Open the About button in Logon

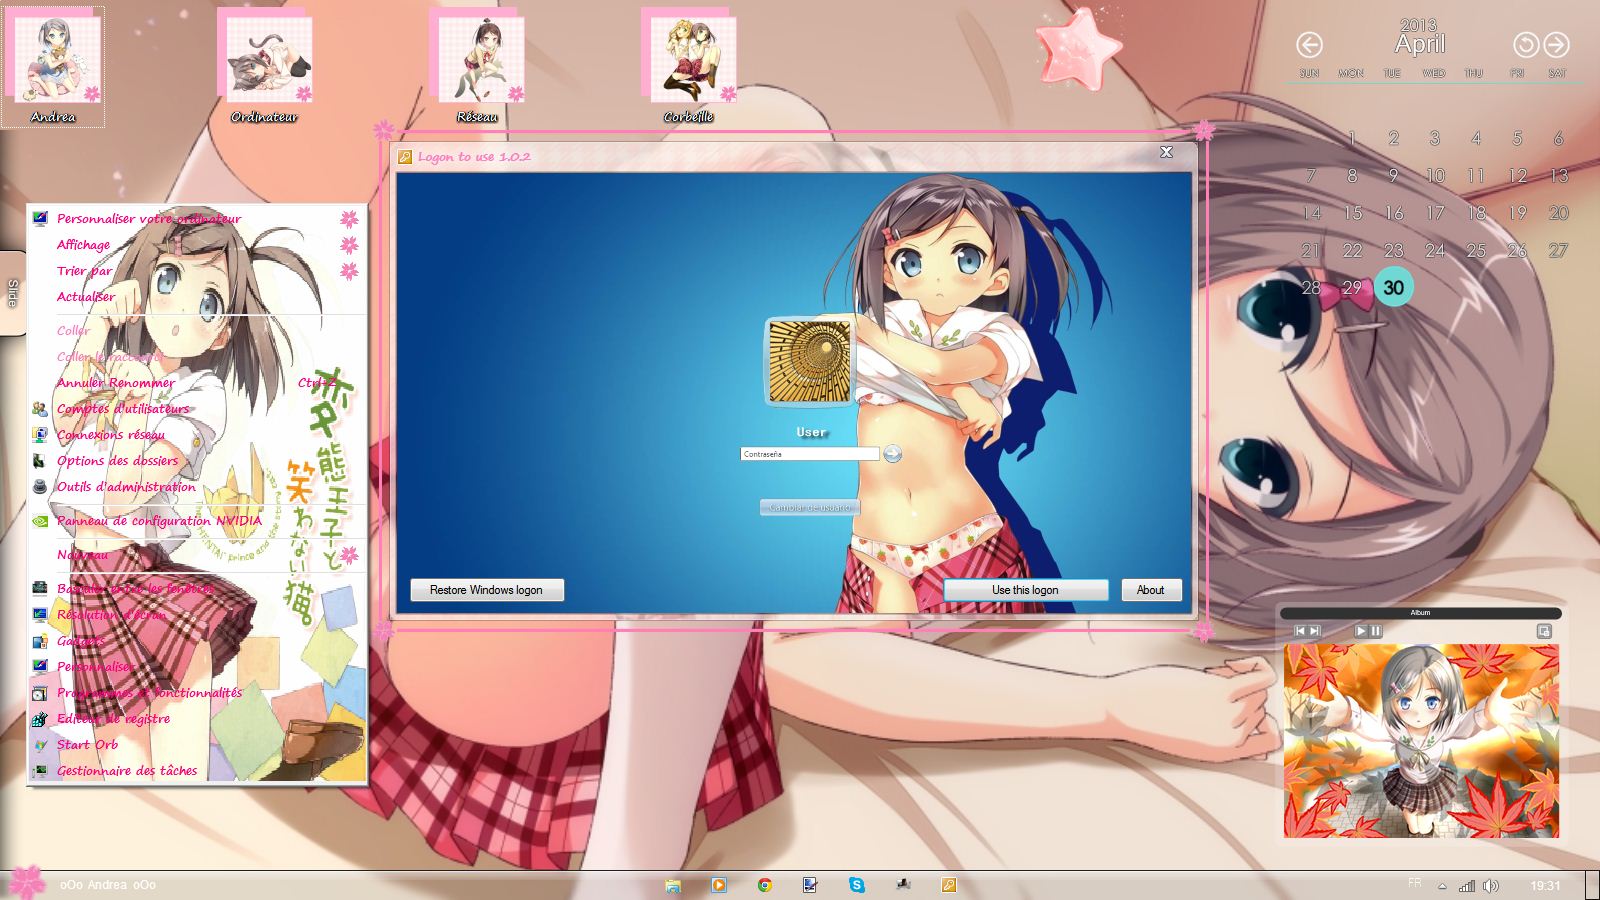[x=1151, y=590]
